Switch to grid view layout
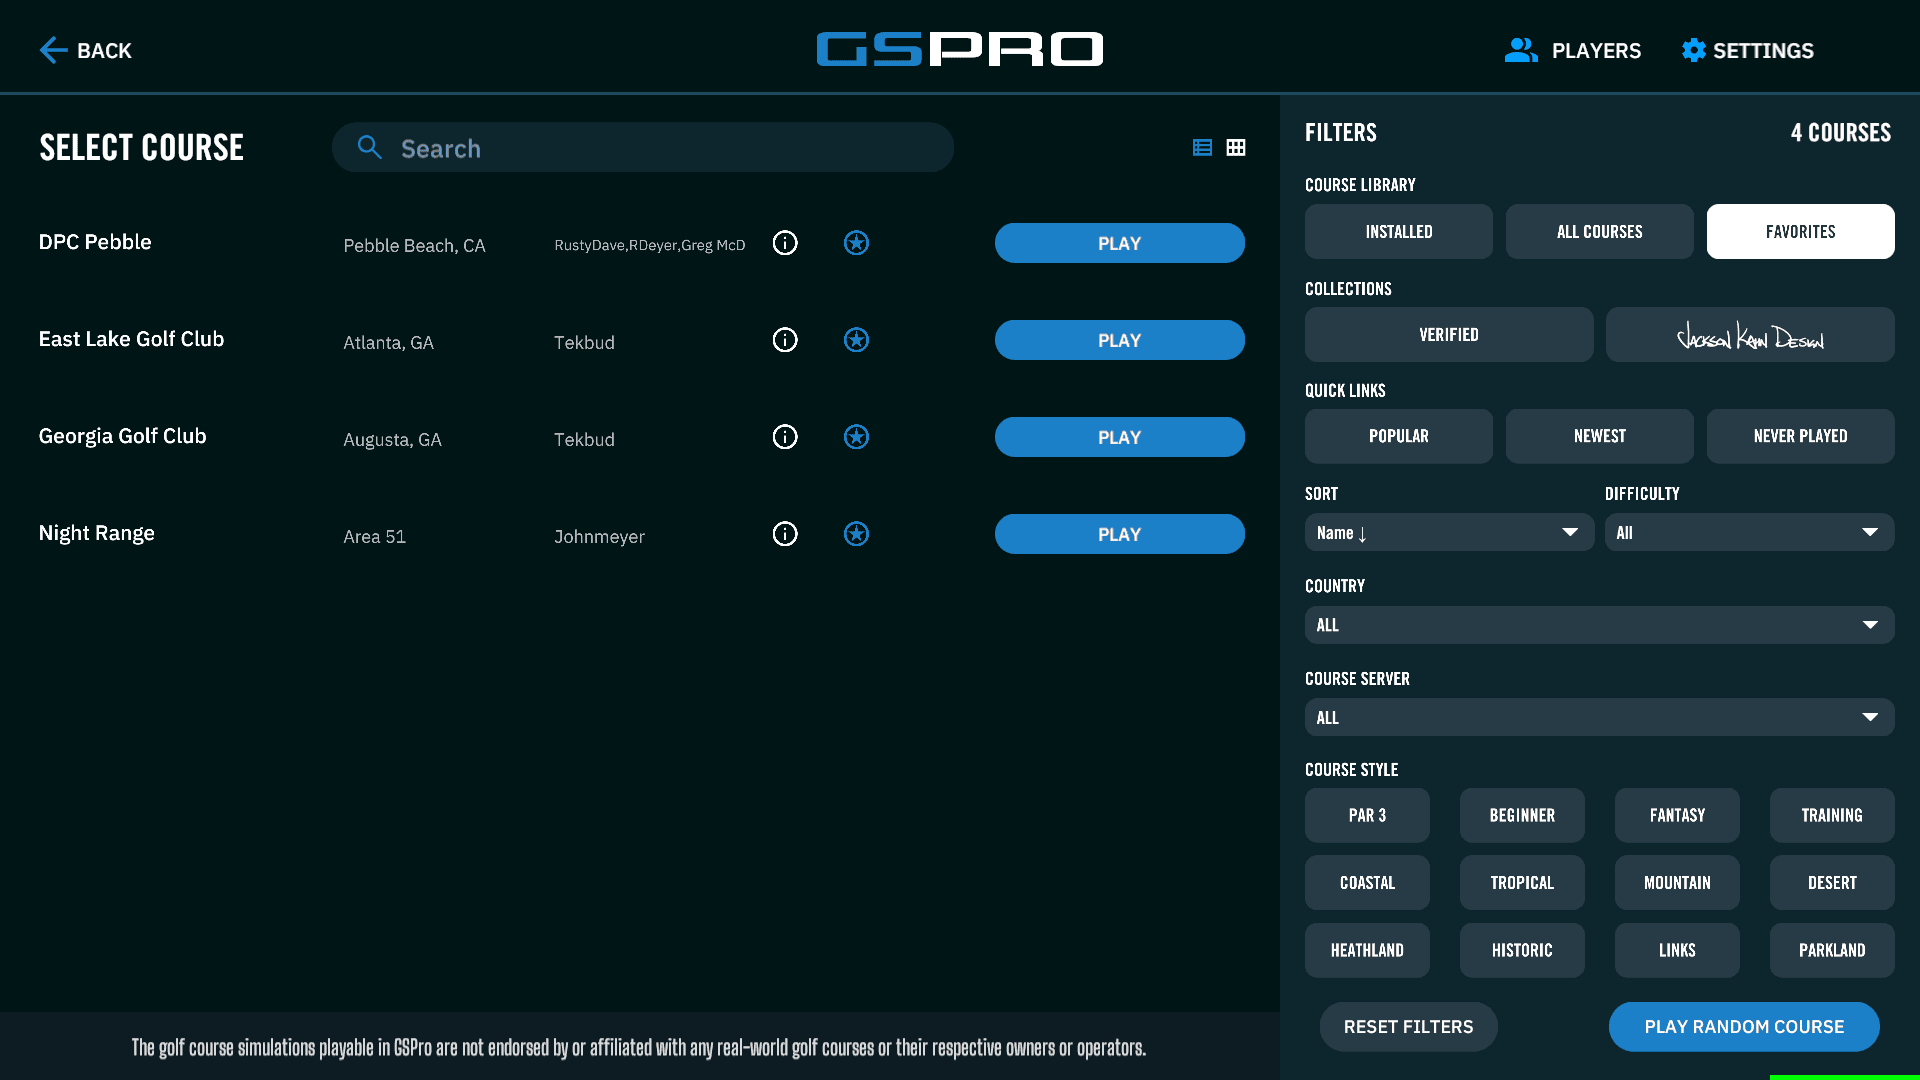 pyautogui.click(x=1236, y=148)
